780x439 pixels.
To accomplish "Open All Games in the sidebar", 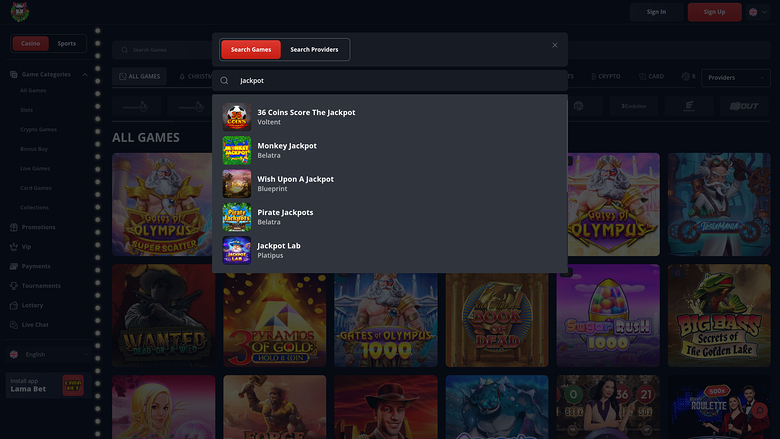I will 33,90.
